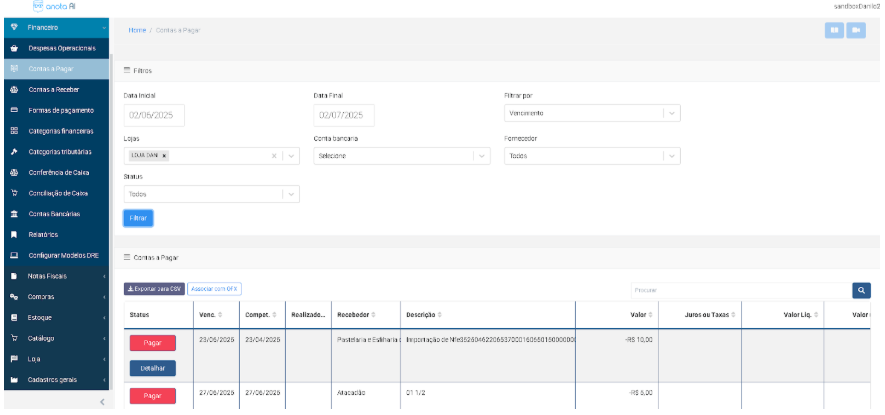Clear all selected stores in Lojas

click(274, 156)
